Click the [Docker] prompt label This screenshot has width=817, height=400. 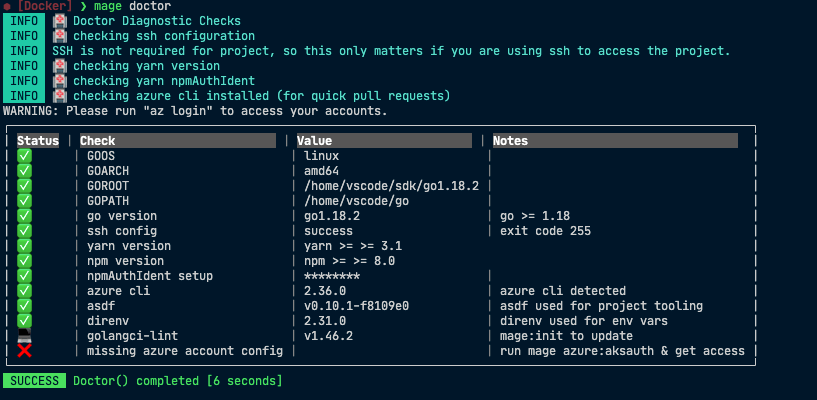coord(48,6)
